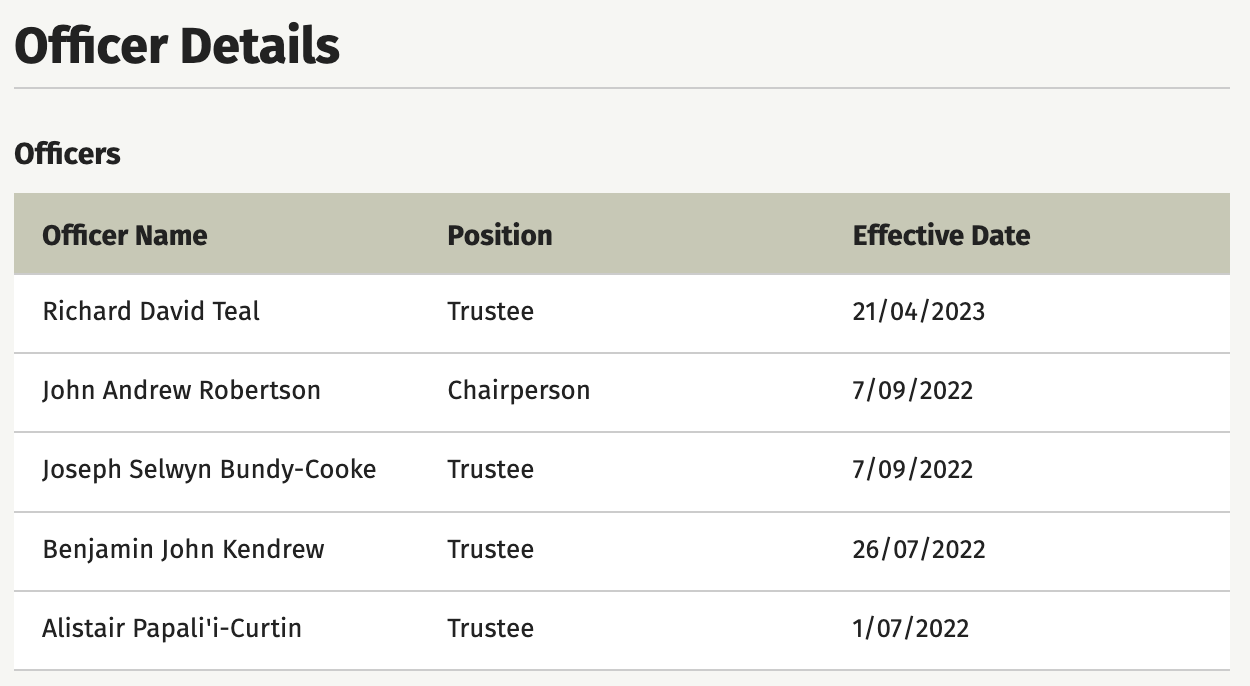
Task: Click Trustee position for Richard David Teal
Action: point(491,311)
